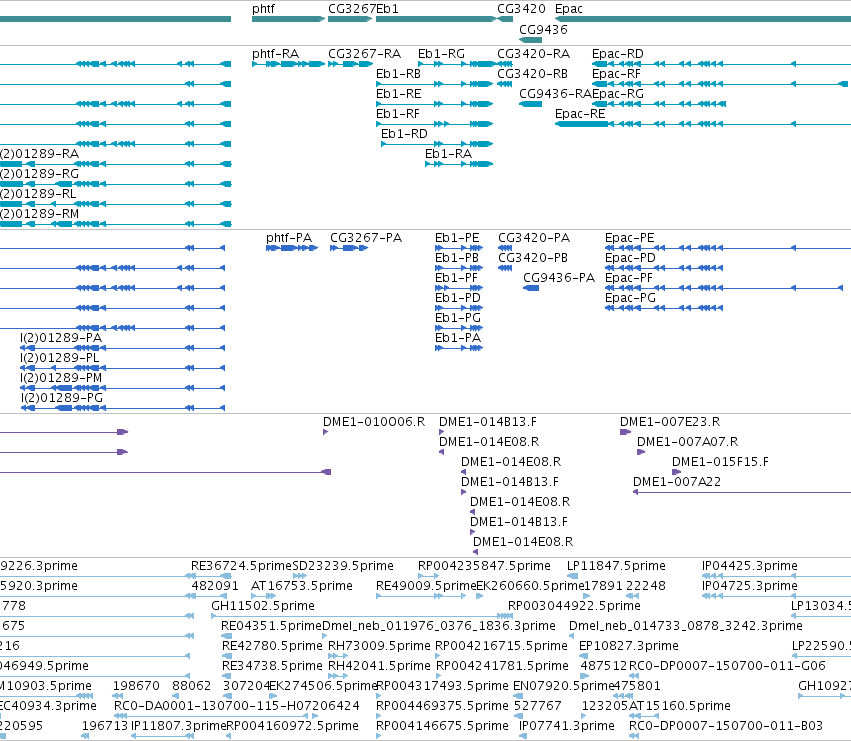The width and height of the screenshot is (851, 741).
Task: Click the l(2)01289-PL protein label
Action: tap(60, 358)
